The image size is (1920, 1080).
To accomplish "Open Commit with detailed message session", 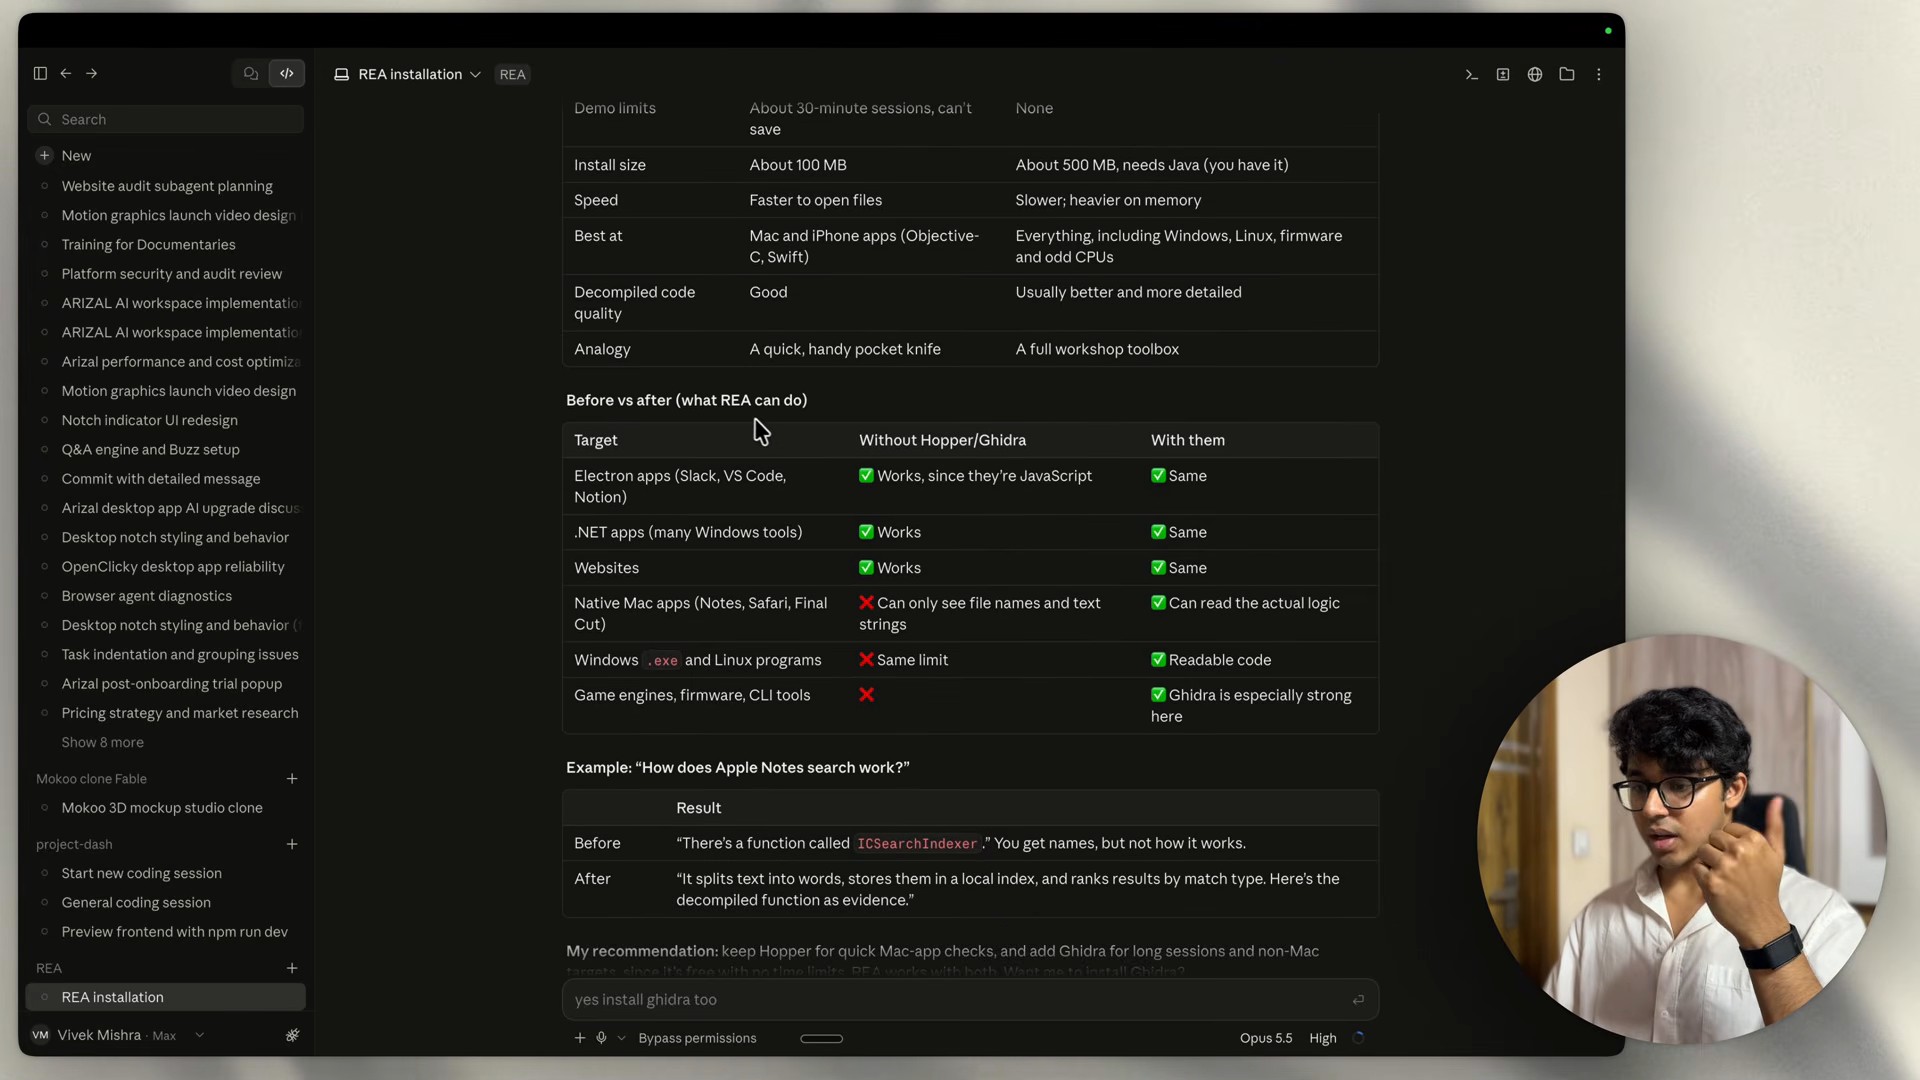I will point(160,478).
